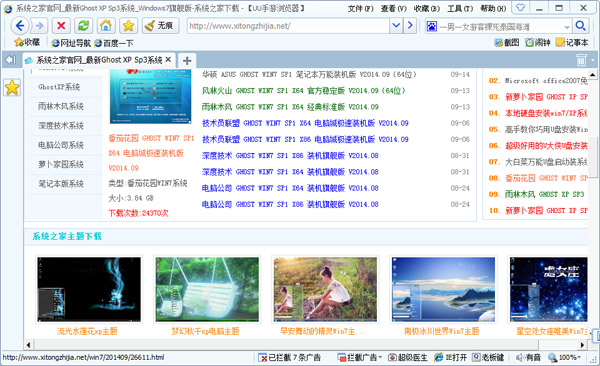
Task: Open 深度技术系统 category
Action: pyautogui.click(x=60, y=126)
